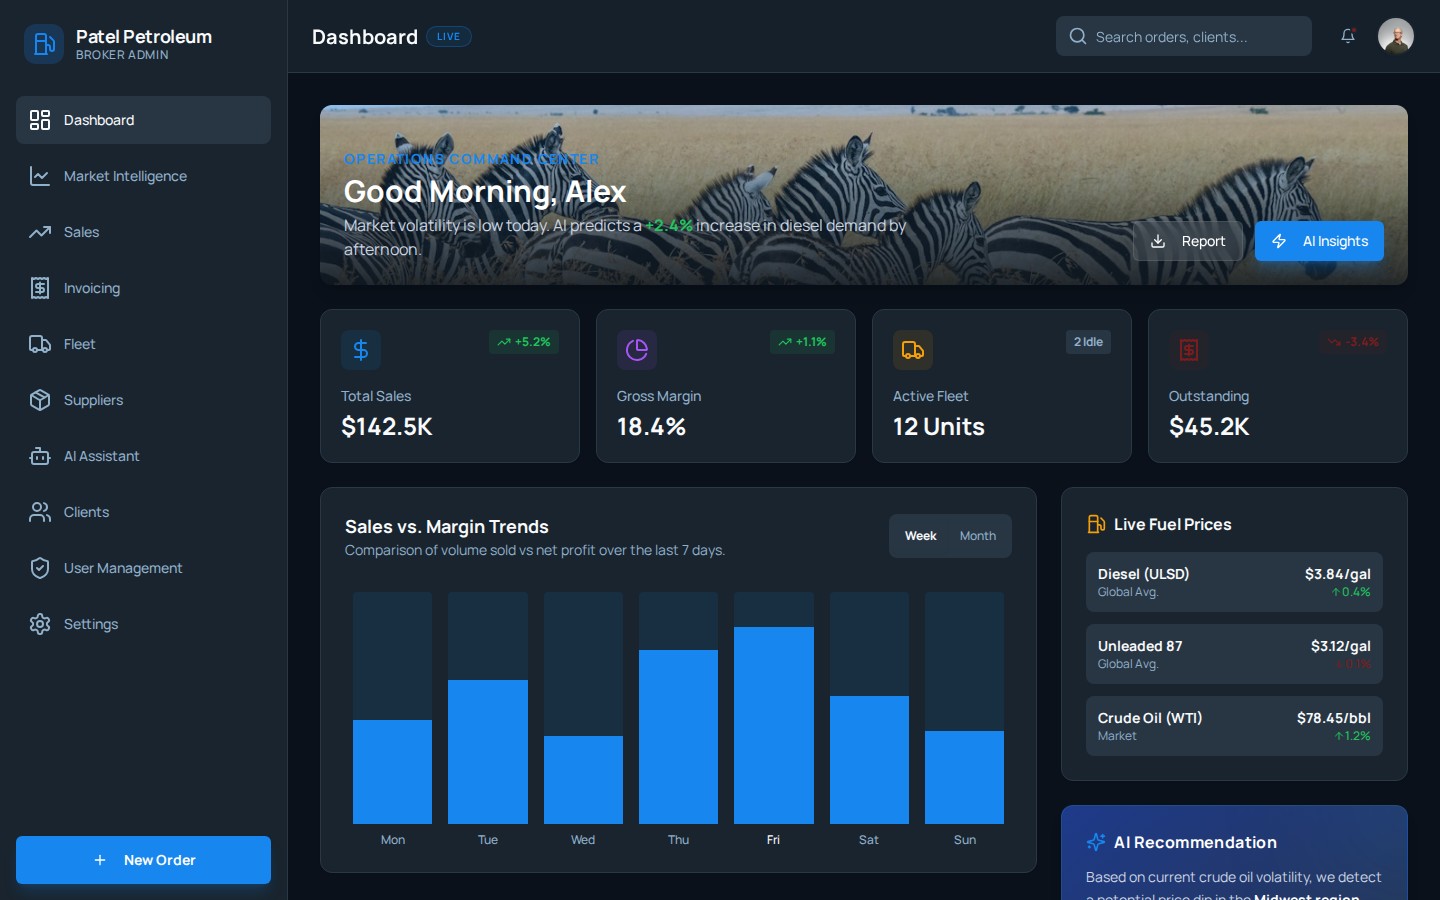This screenshot has height=900, width=1440.
Task: Click the search magnifier icon
Action: (1078, 36)
